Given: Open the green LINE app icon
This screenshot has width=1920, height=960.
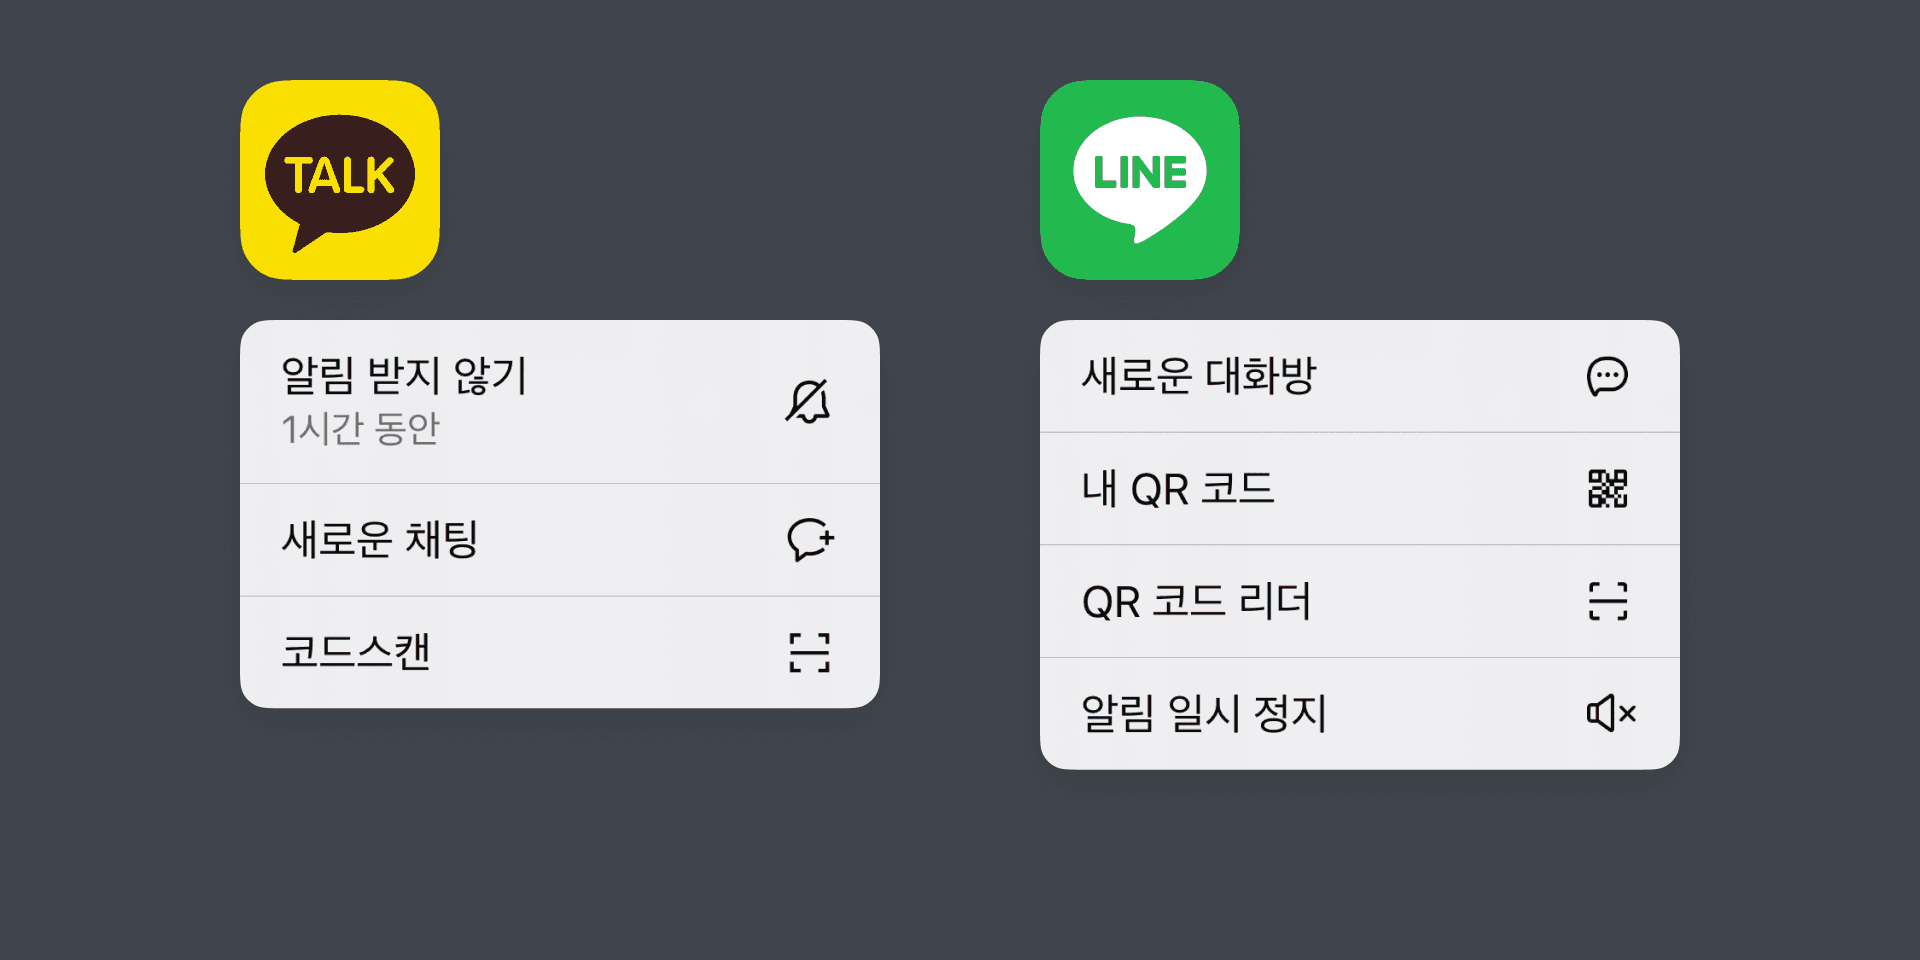Looking at the screenshot, I should (x=1140, y=180).
